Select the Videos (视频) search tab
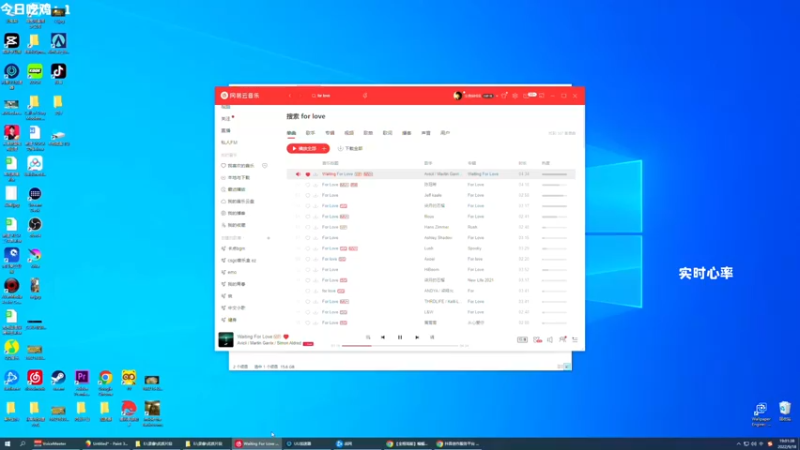800x450 pixels. click(349, 133)
